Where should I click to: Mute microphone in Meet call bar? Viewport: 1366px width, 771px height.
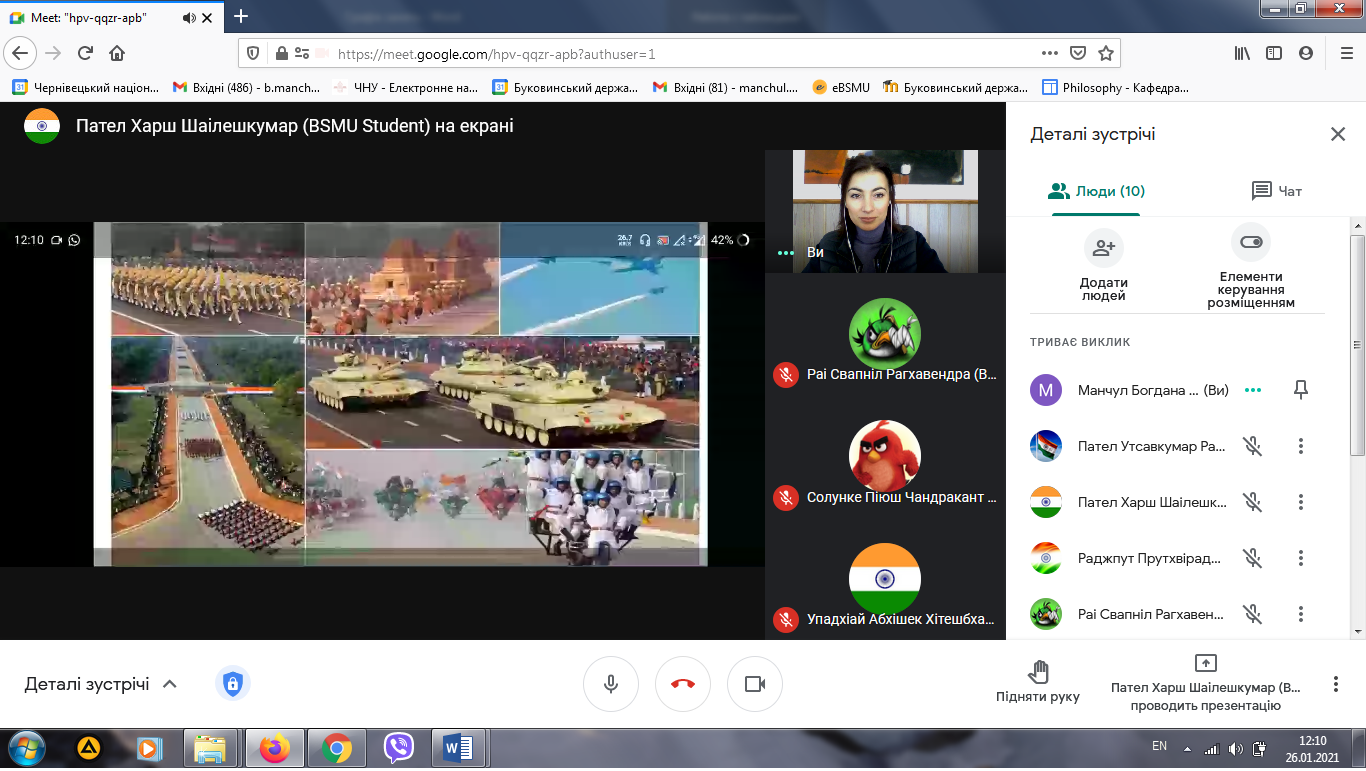tap(610, 684)
